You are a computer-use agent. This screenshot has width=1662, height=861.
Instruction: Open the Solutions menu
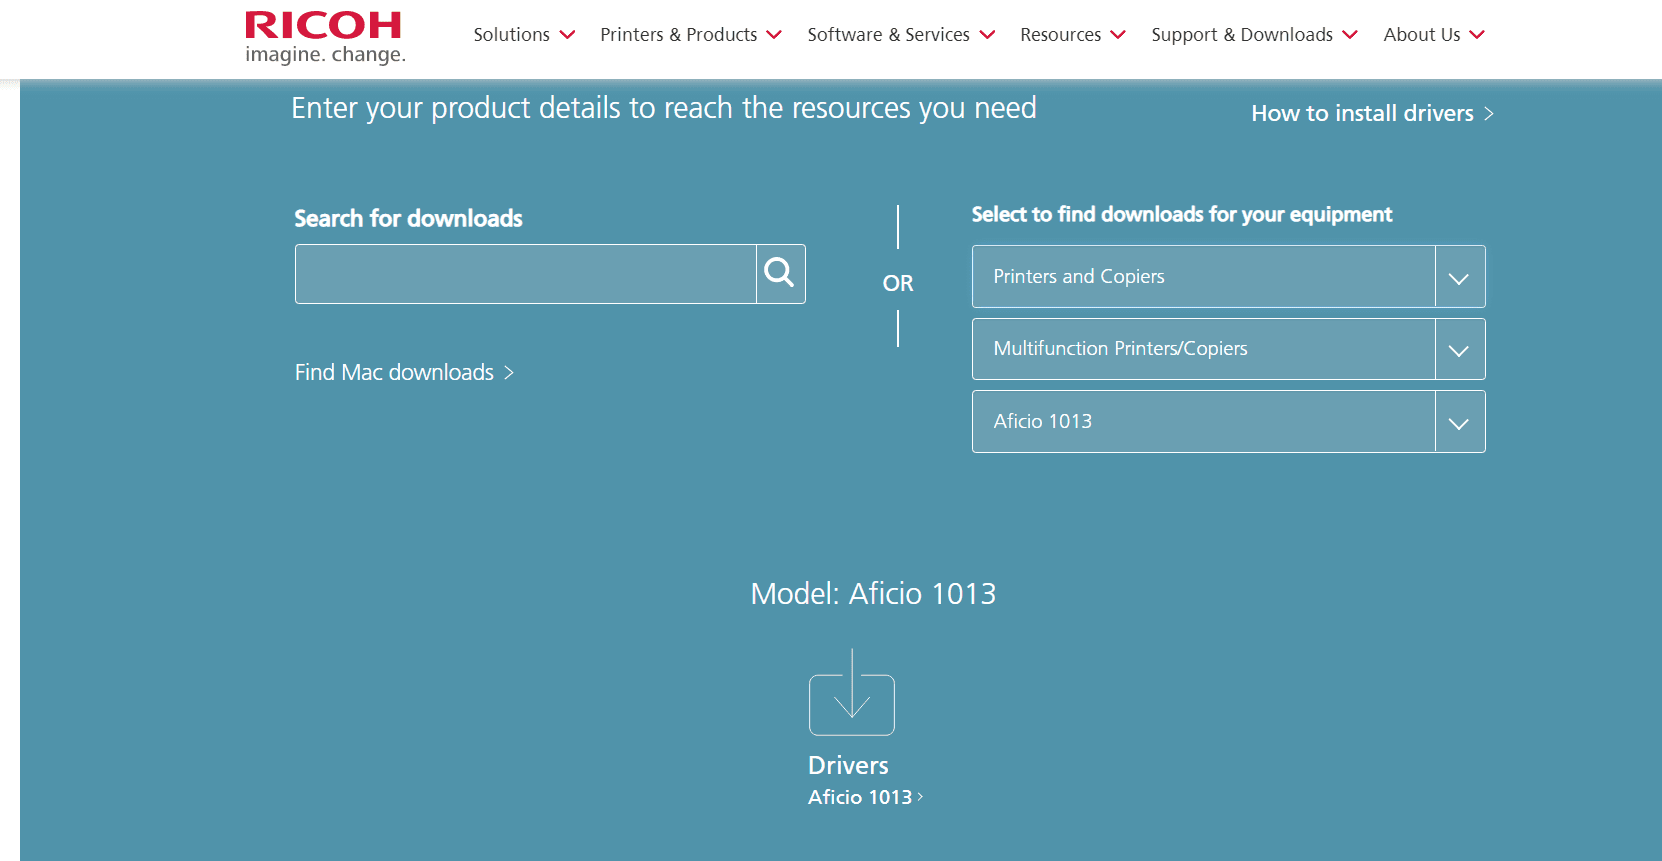(524, 35)
